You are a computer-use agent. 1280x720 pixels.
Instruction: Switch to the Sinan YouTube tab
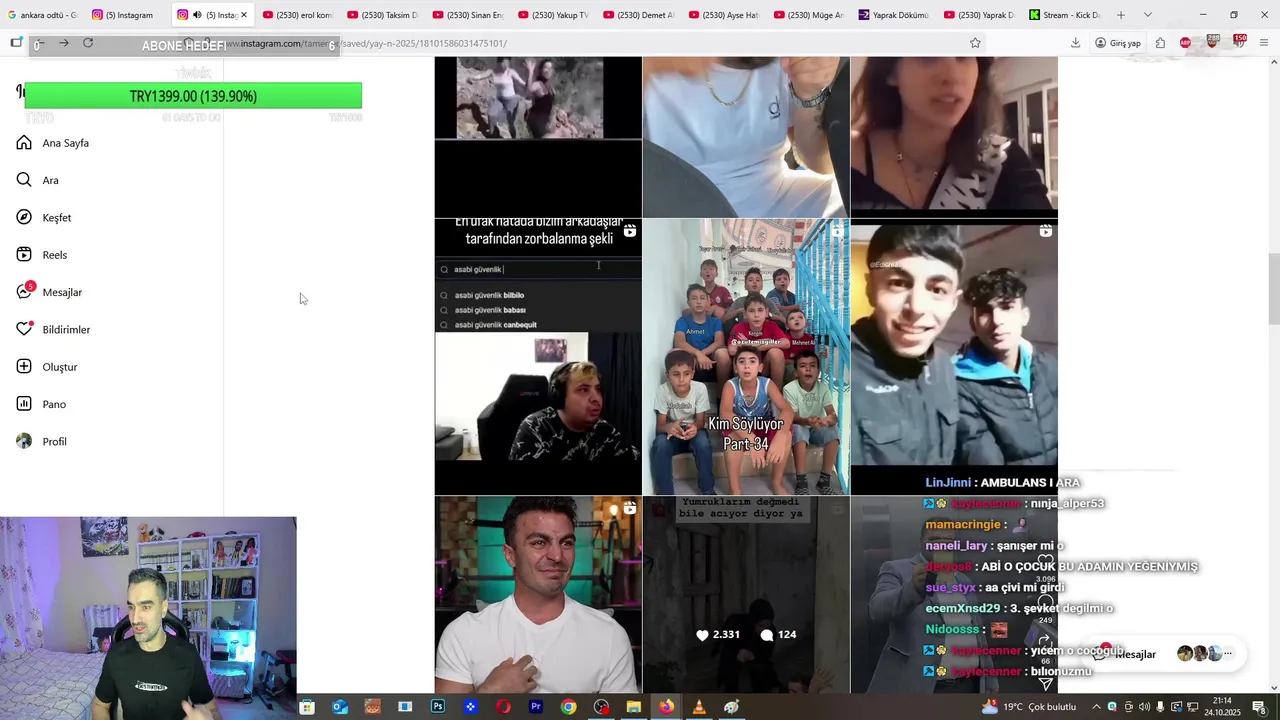click(467, 15)
